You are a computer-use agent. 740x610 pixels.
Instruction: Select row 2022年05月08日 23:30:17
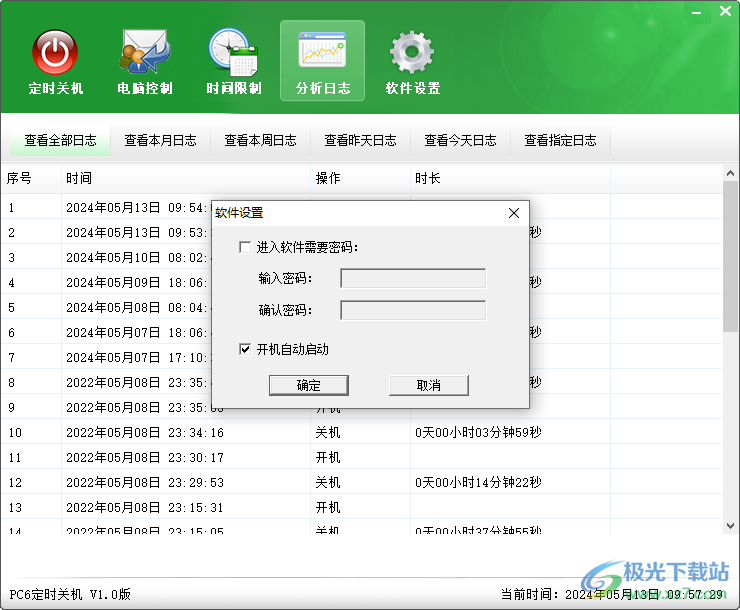click(362, 457)
